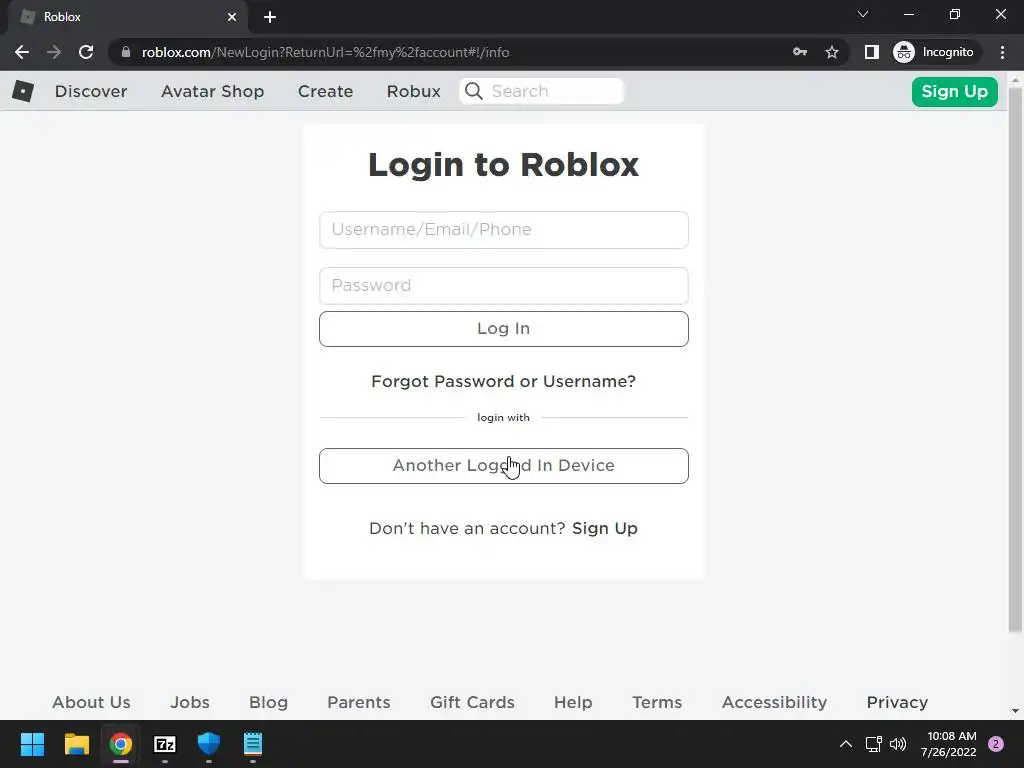The width and height of the screenshot is (1024, 768).
Task: Reload the page with the refresh icon
Action: (86, 52)
